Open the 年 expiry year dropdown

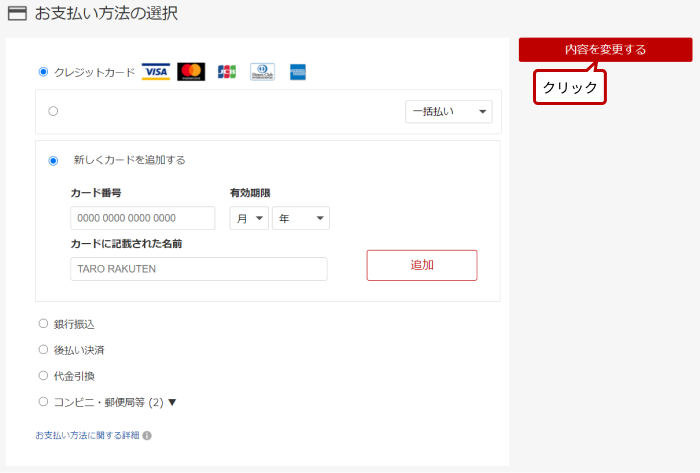click(301, 218)
